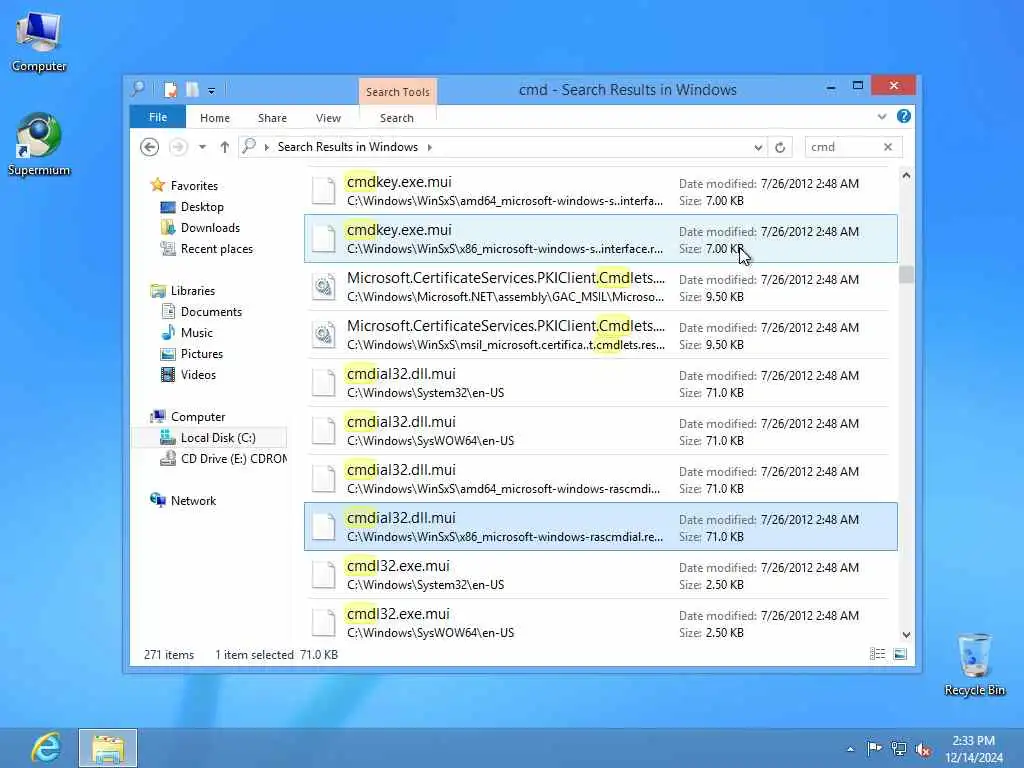The height and width of the screenshot is (768, 1024).
Task: Open the Search ribbon tab
Action: (397, 118)
